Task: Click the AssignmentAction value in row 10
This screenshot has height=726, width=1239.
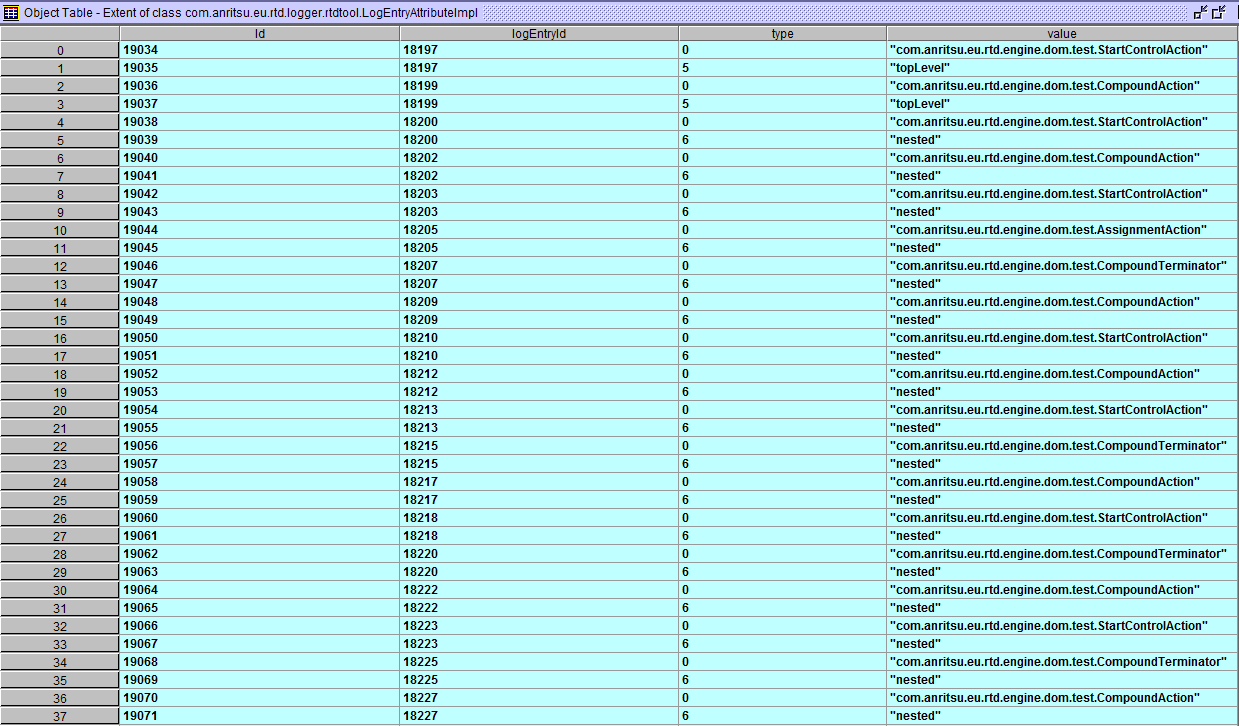Action: click(1062, 230)
